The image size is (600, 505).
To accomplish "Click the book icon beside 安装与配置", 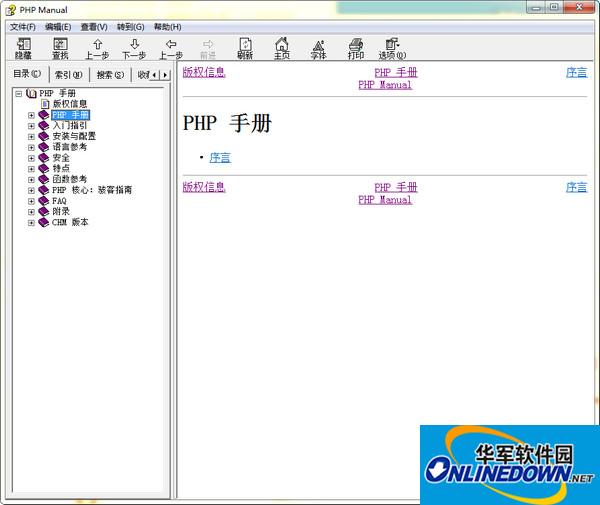I will pos(44,136).
